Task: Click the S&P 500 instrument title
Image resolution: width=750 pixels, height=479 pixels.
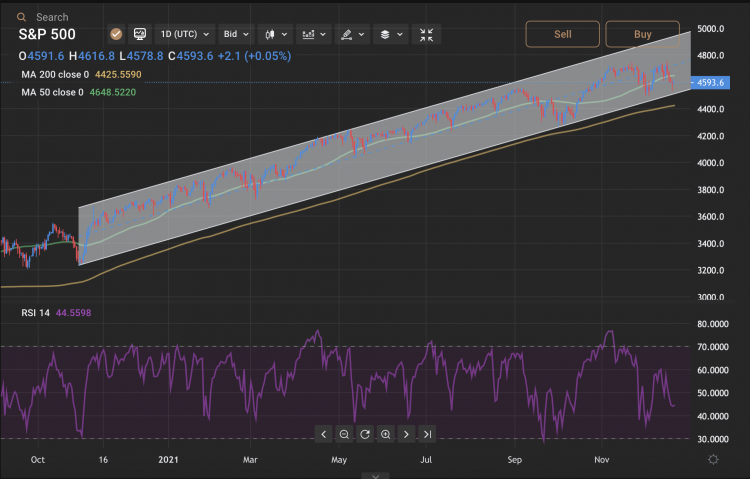Action: pyautogui.click(x=47, y=34)
